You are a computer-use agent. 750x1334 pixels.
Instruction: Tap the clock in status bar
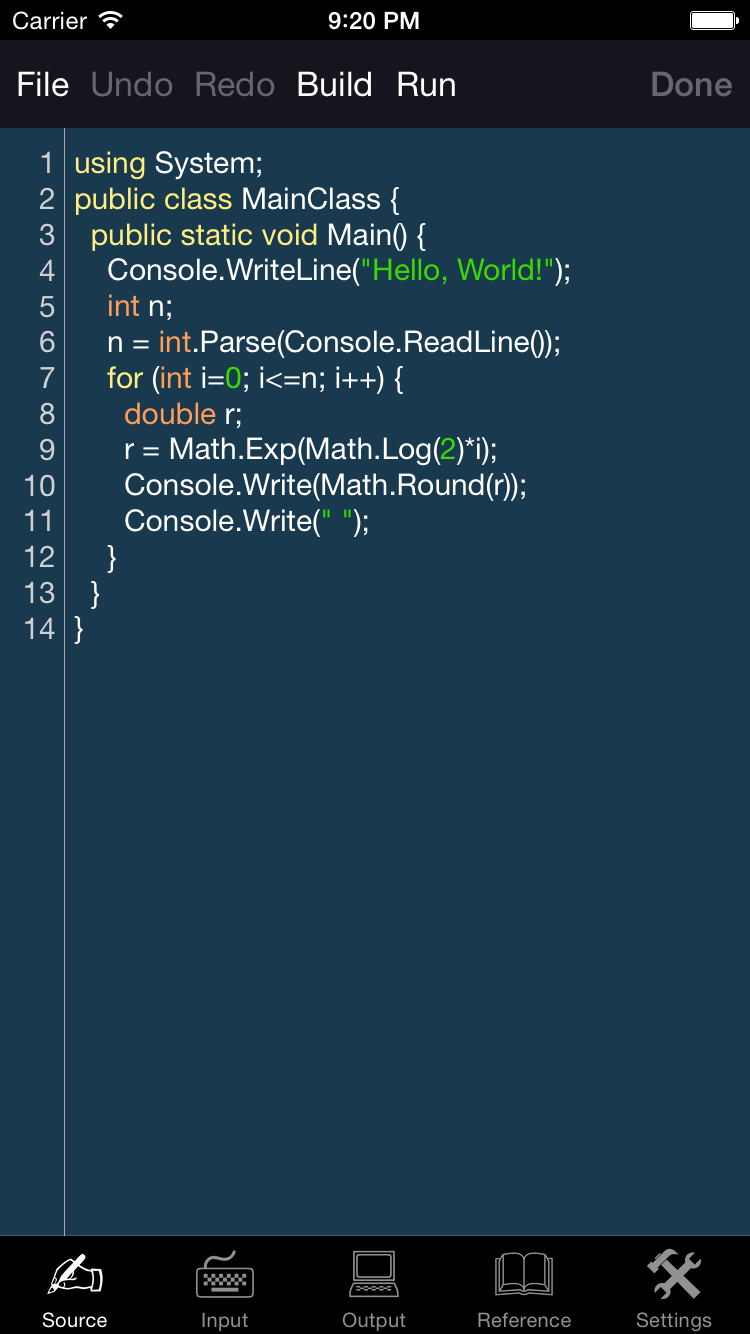point(374,21)
